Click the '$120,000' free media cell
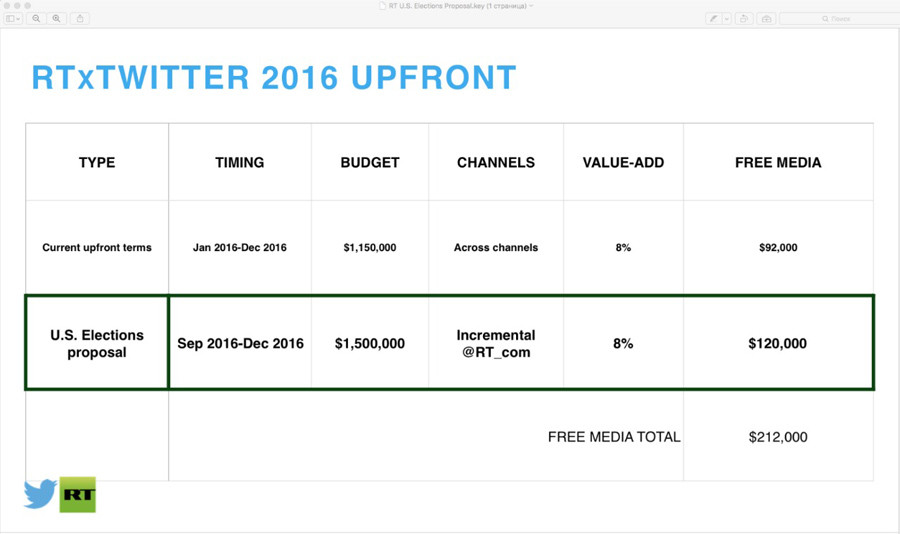The height and width of the screenshot is (534, 900). (x=778, y=343)
